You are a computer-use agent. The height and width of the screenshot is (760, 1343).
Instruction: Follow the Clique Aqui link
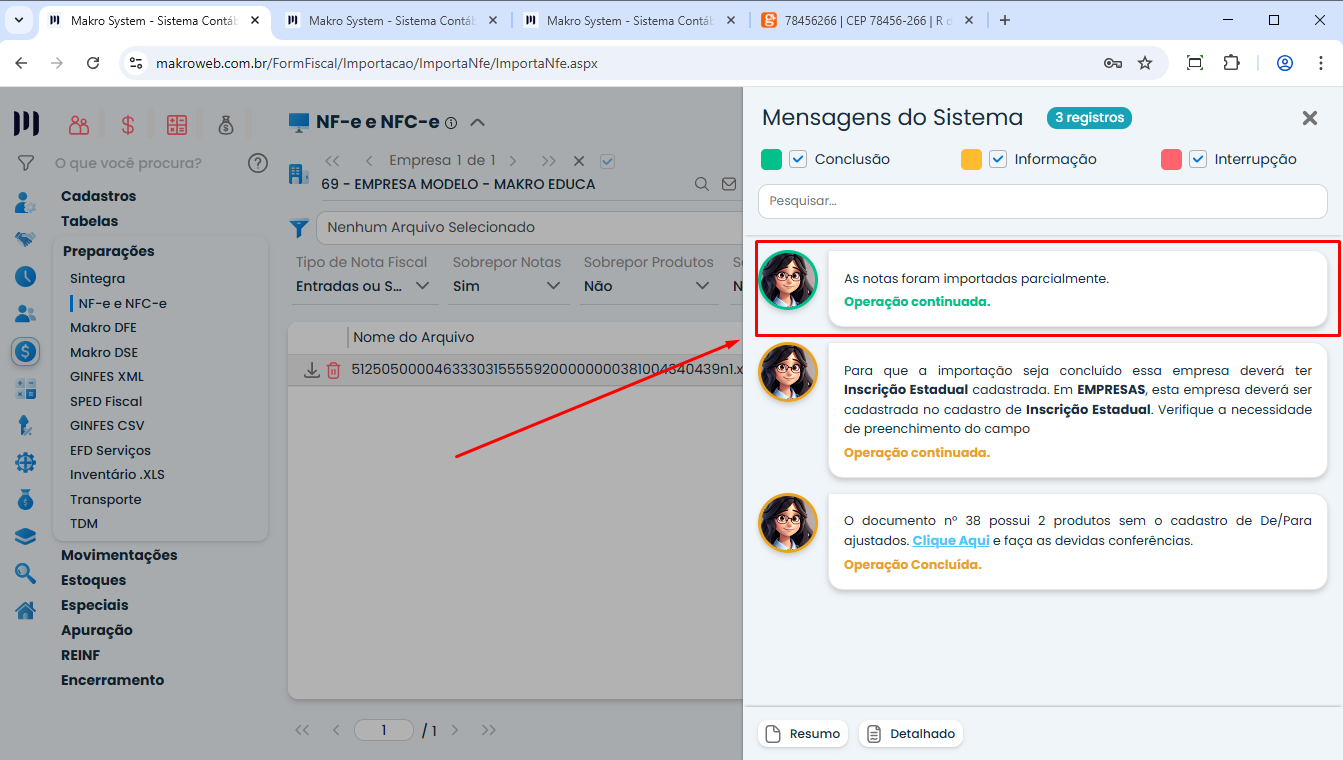[x=950, y=540]
